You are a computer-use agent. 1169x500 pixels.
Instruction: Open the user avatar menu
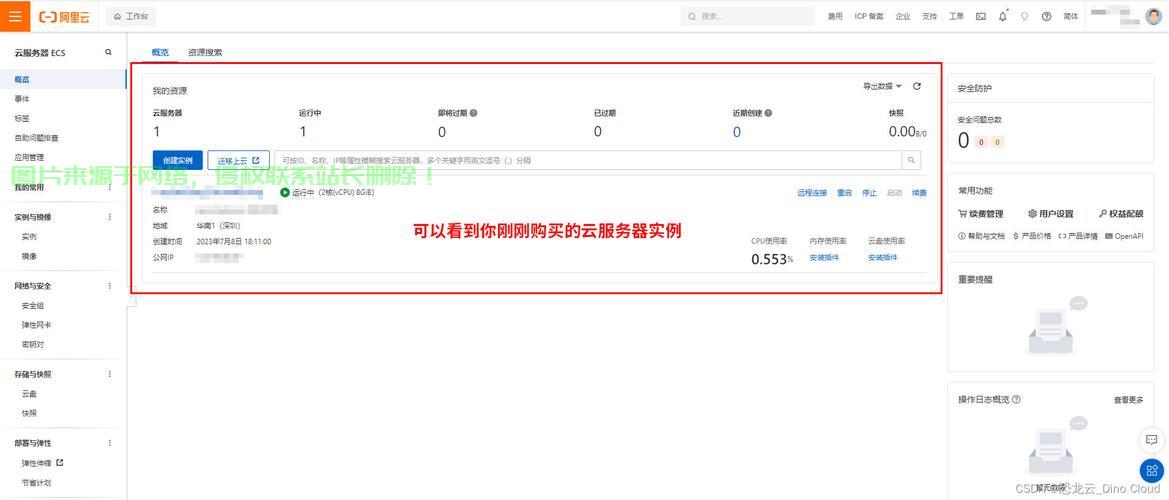coord(1153,16)
